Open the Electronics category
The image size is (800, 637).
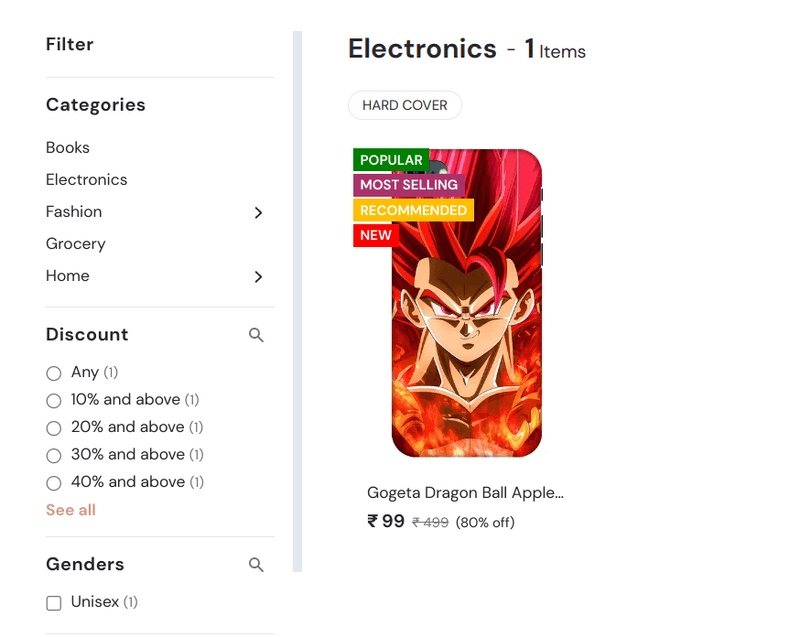tap(87, 180)
